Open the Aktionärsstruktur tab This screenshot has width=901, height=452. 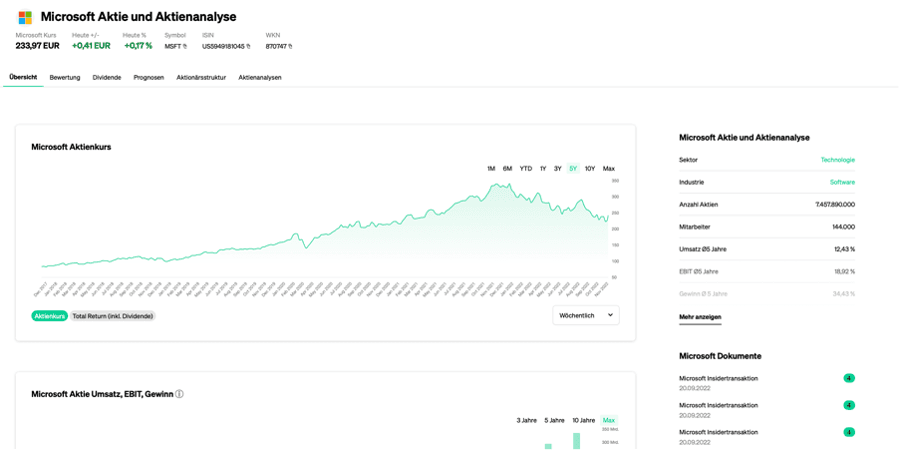tap(201, 77)
